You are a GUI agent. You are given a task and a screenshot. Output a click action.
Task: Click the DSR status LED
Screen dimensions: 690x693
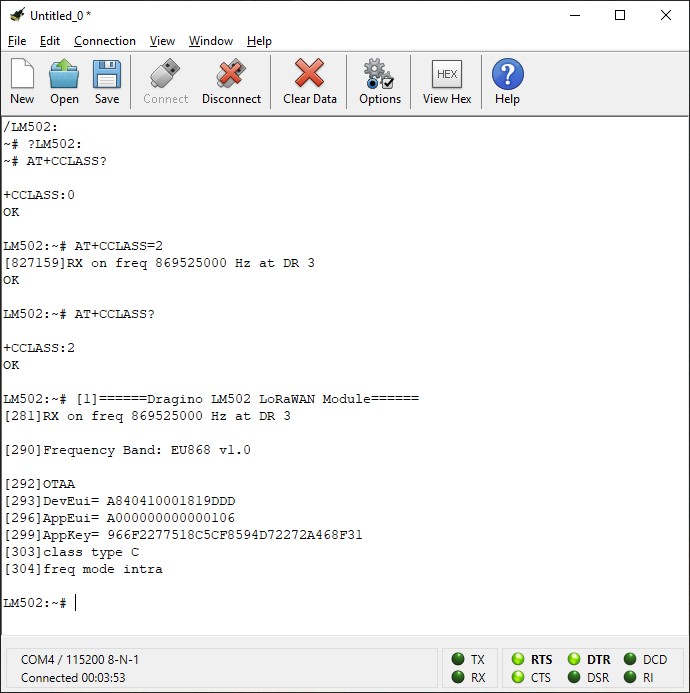click(574, 677)
